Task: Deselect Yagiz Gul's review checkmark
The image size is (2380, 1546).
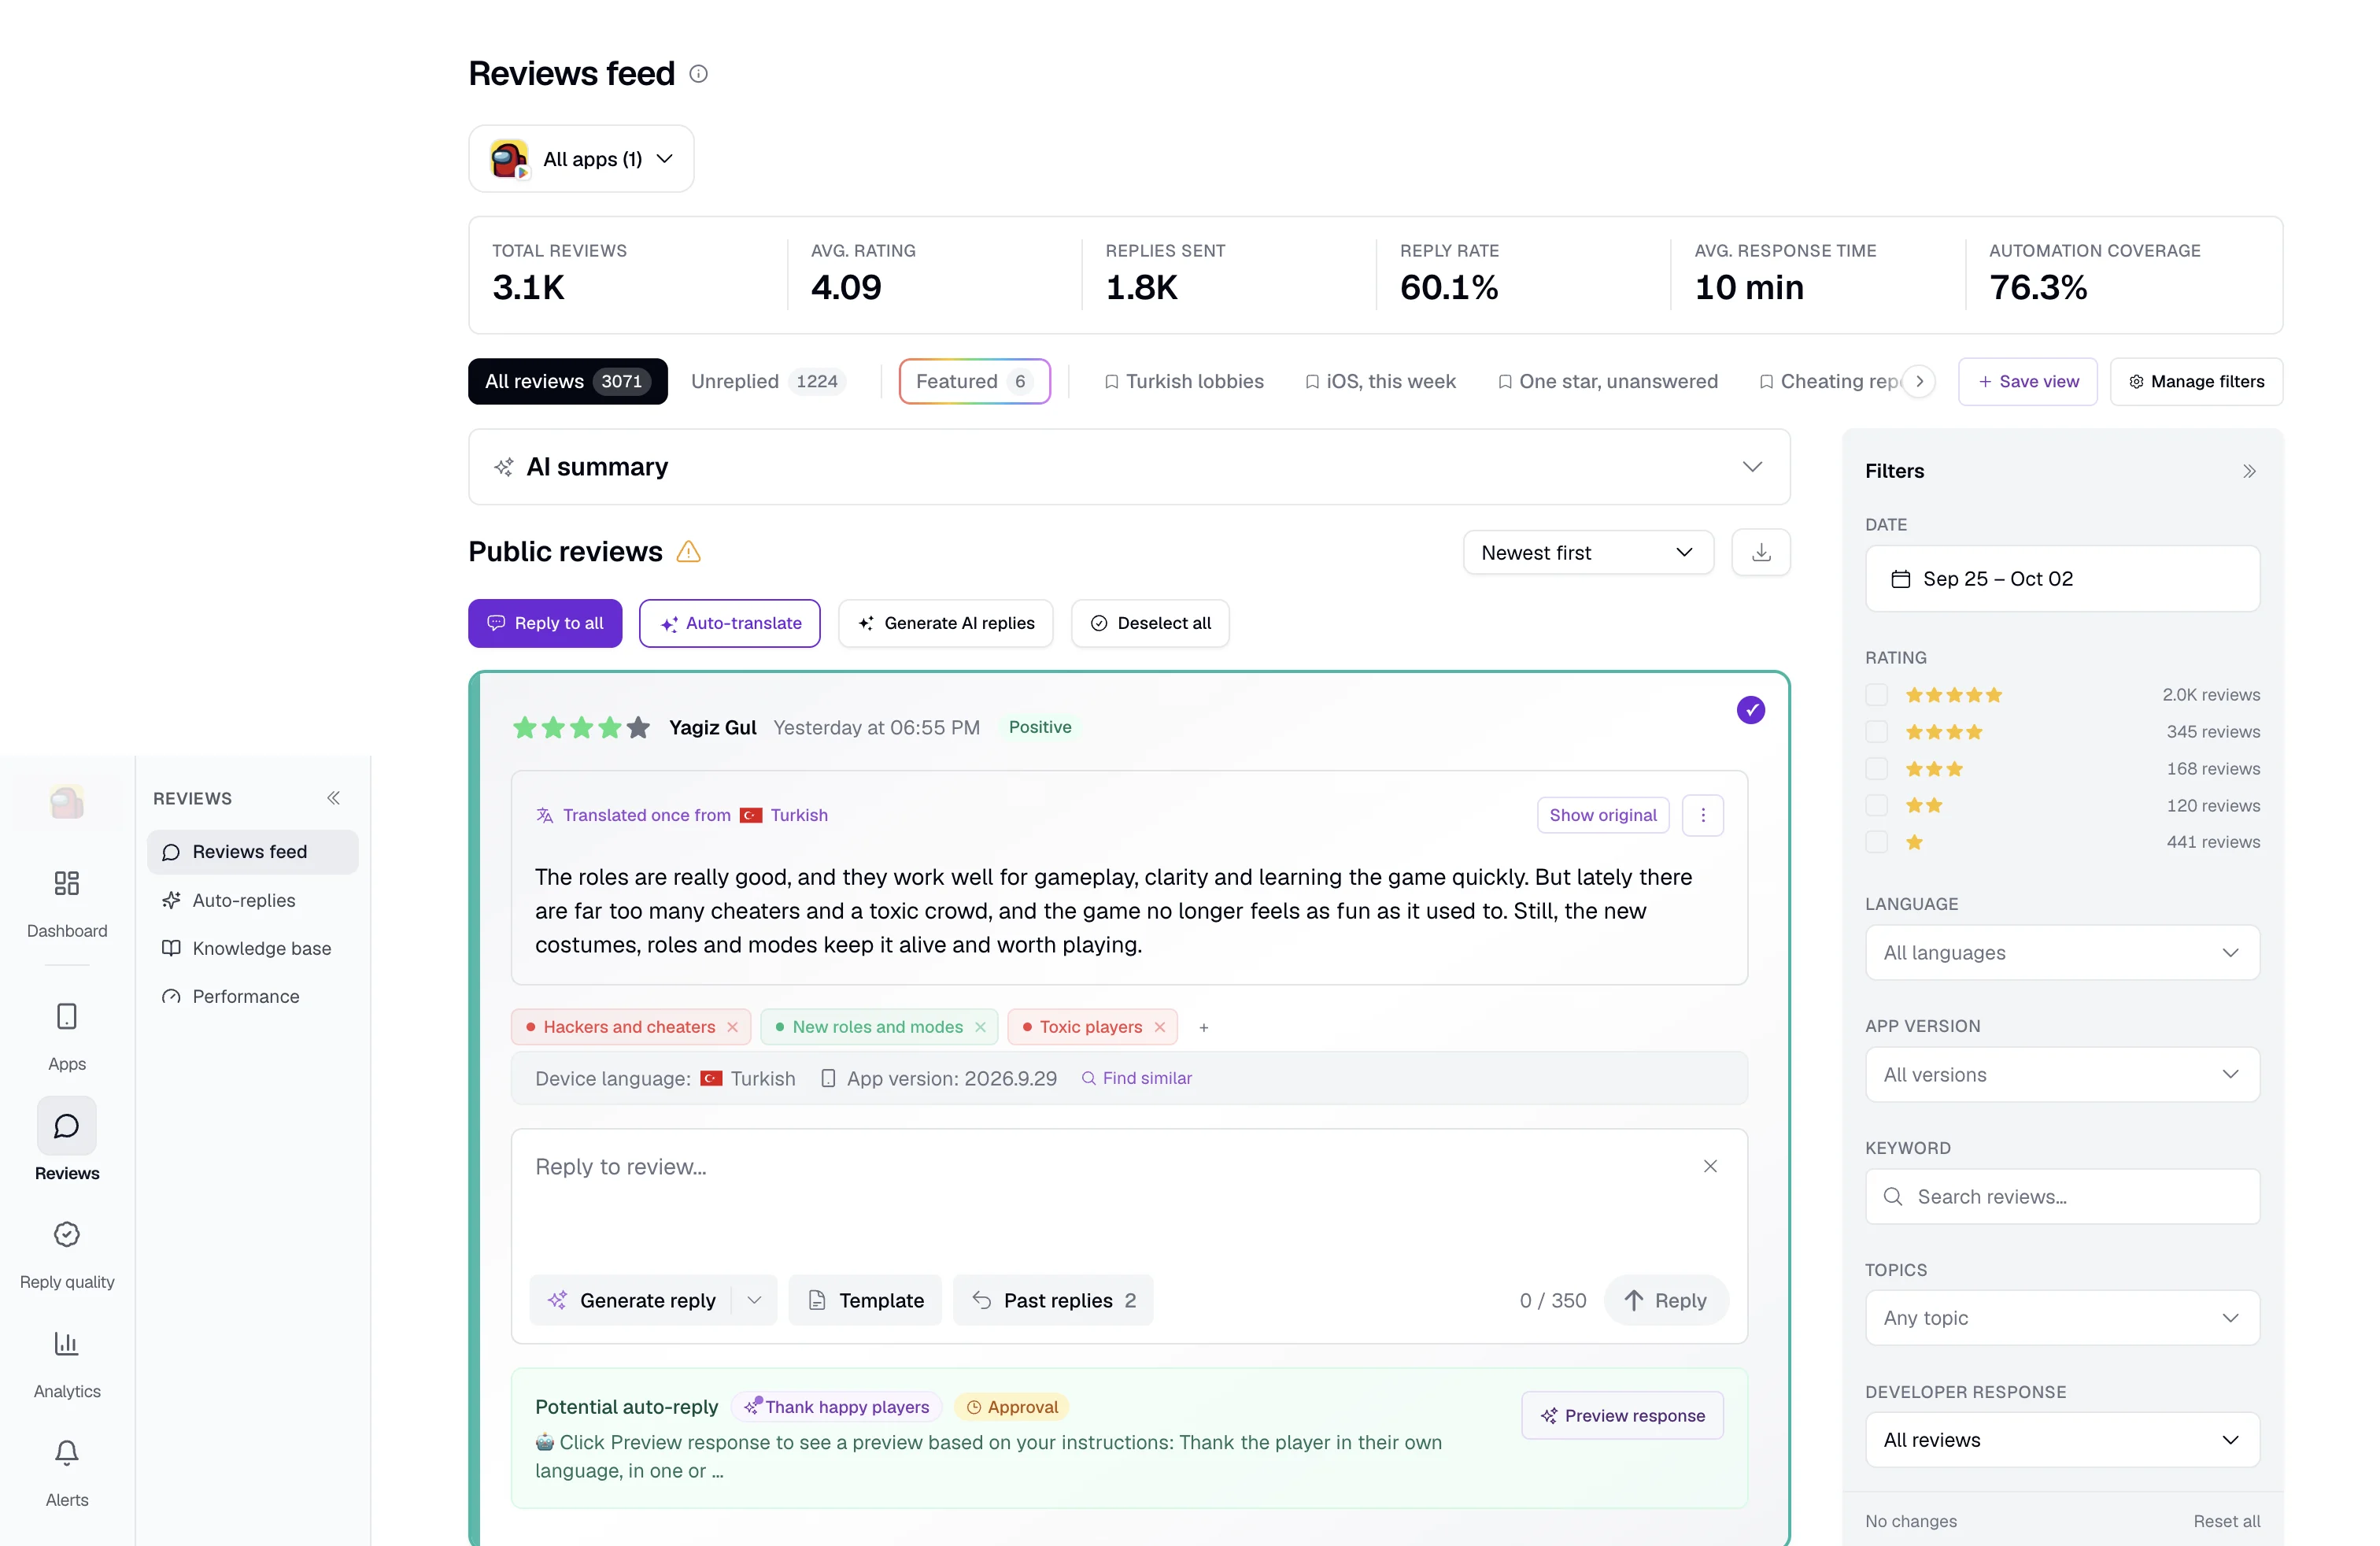Action: (x=1750, y=710)
